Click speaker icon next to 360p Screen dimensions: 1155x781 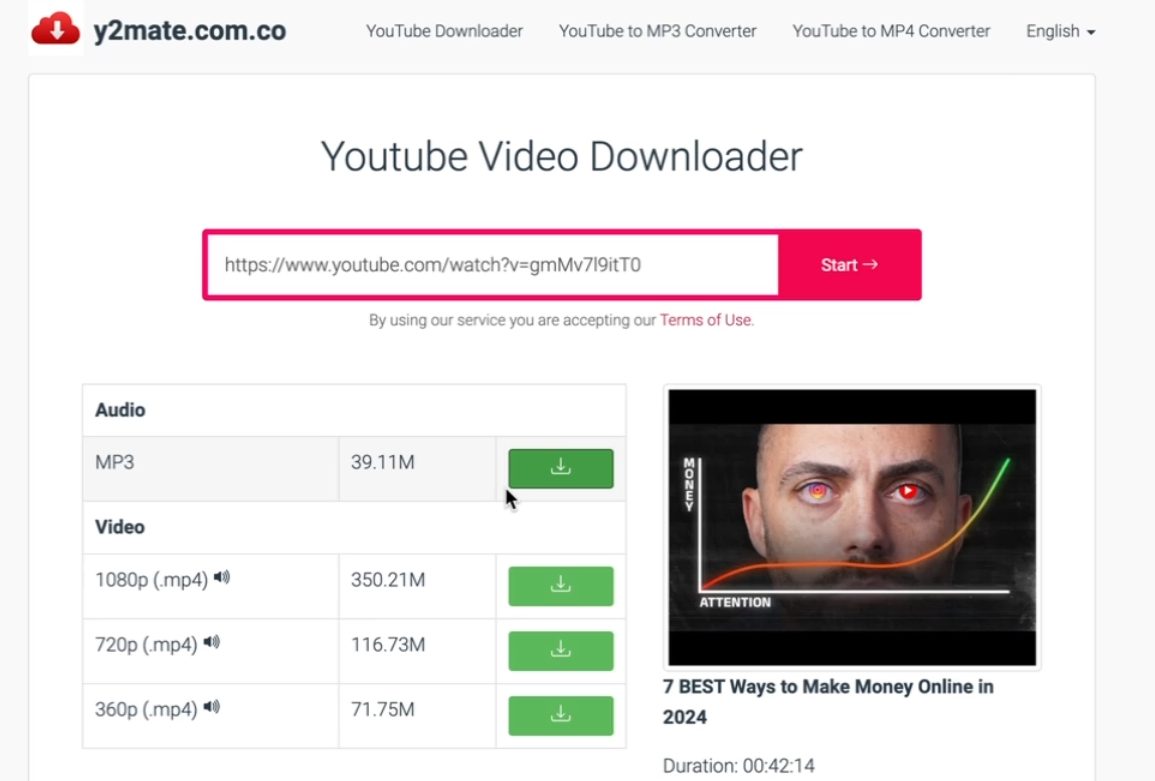click(212, 708)
